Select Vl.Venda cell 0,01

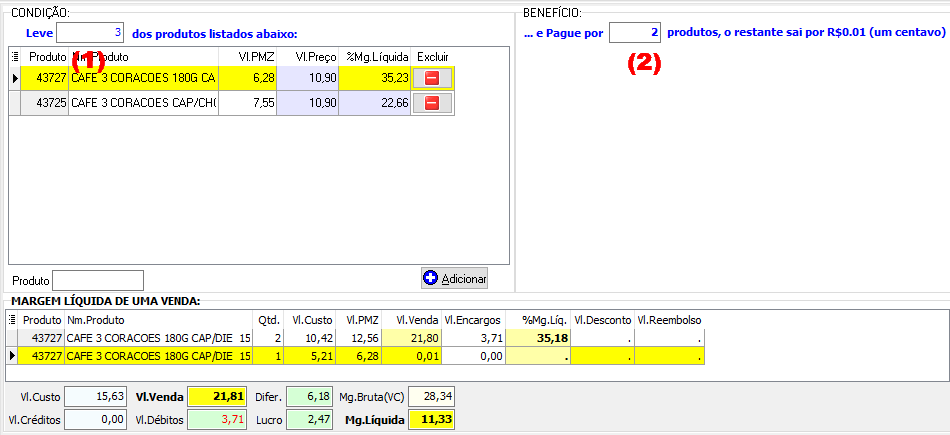click(411, 357)
